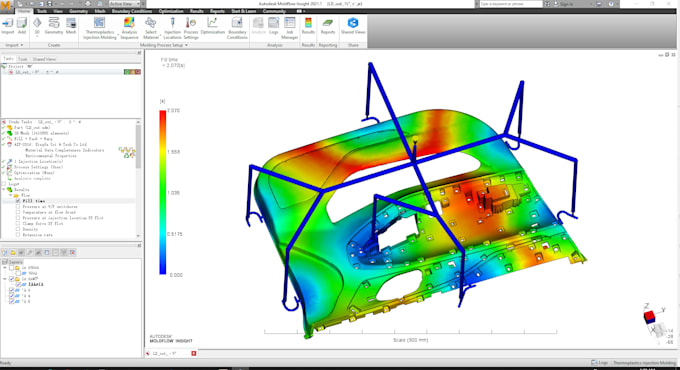The image size is (680, 370).
Task: Select Thermoplastics Injection Molding process
Action: [100, 28]
